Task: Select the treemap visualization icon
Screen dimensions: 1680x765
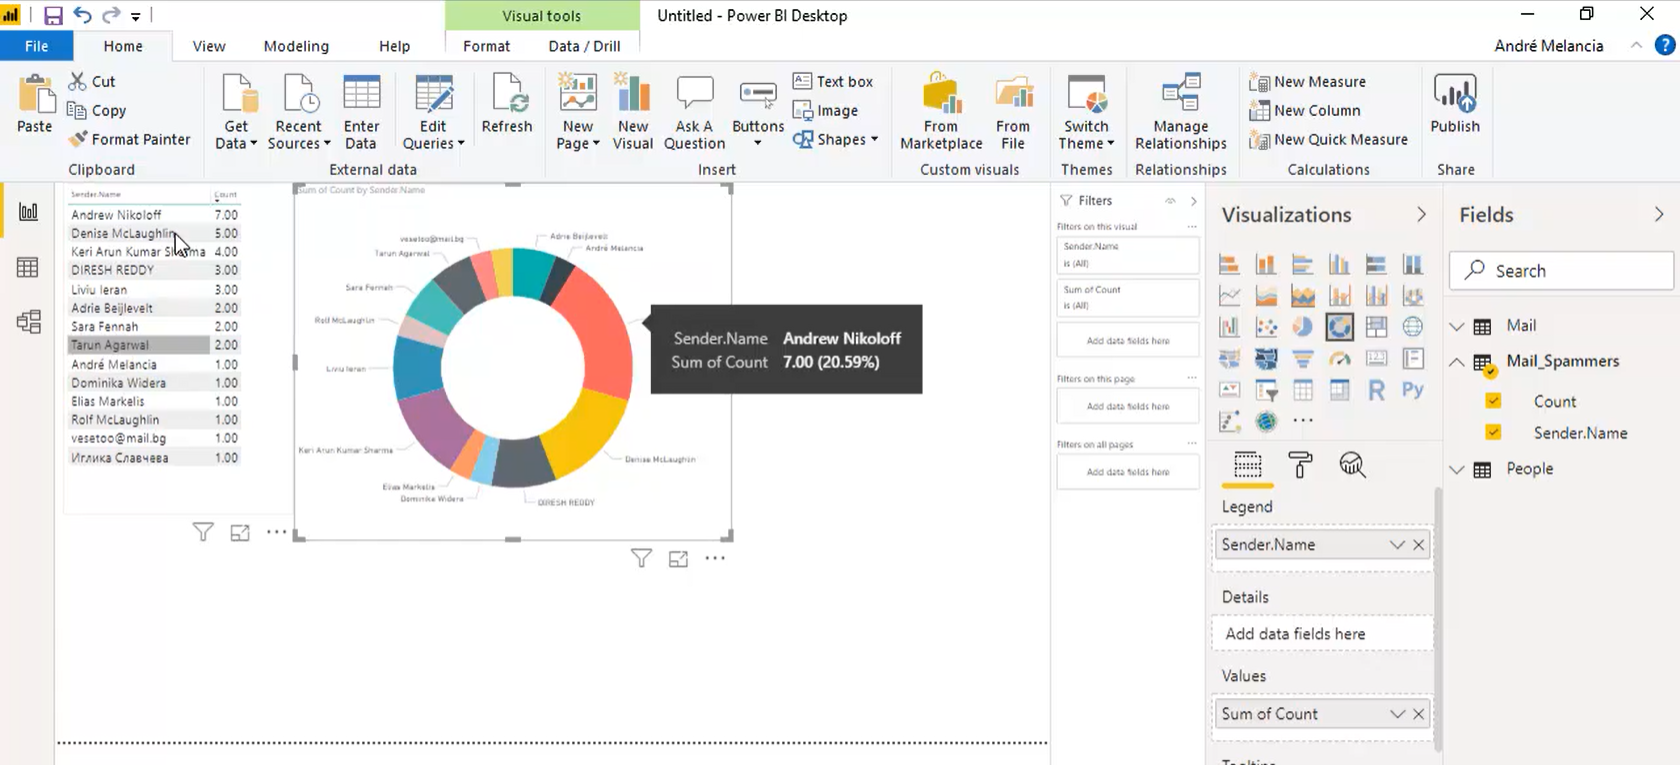Action: tap(1376, 327)
